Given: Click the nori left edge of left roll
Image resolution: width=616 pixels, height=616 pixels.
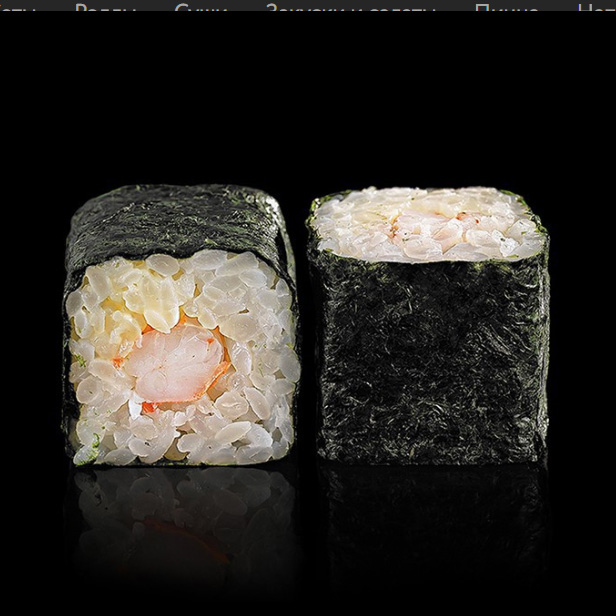Looking at the screenshot, I should pos(70,330).
